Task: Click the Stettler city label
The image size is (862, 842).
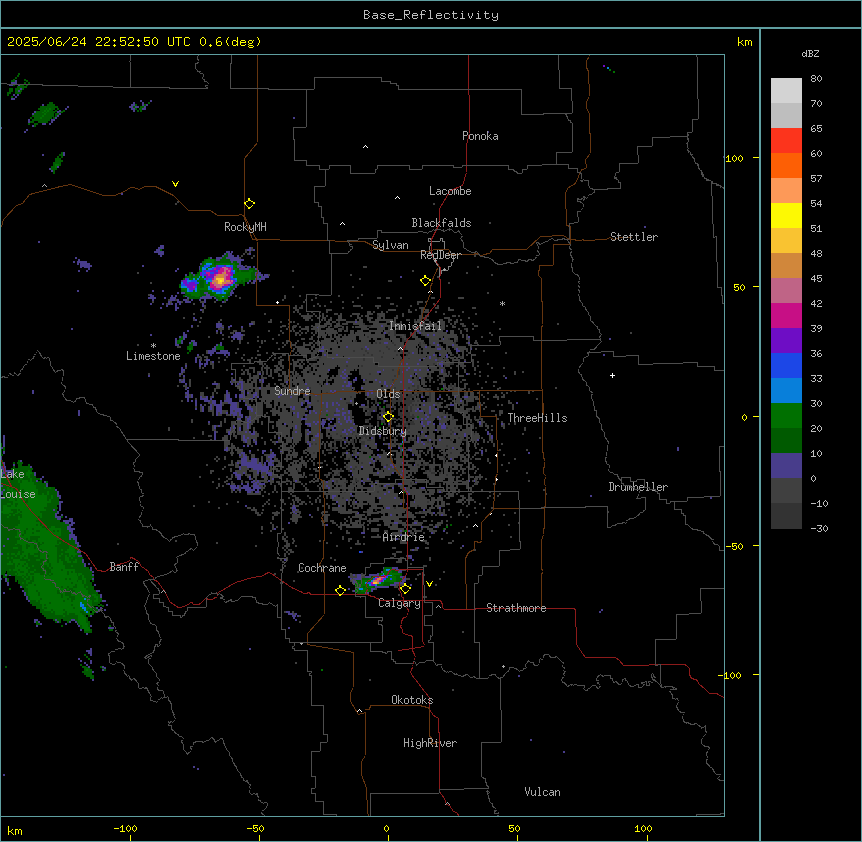Action: point(633,237)
